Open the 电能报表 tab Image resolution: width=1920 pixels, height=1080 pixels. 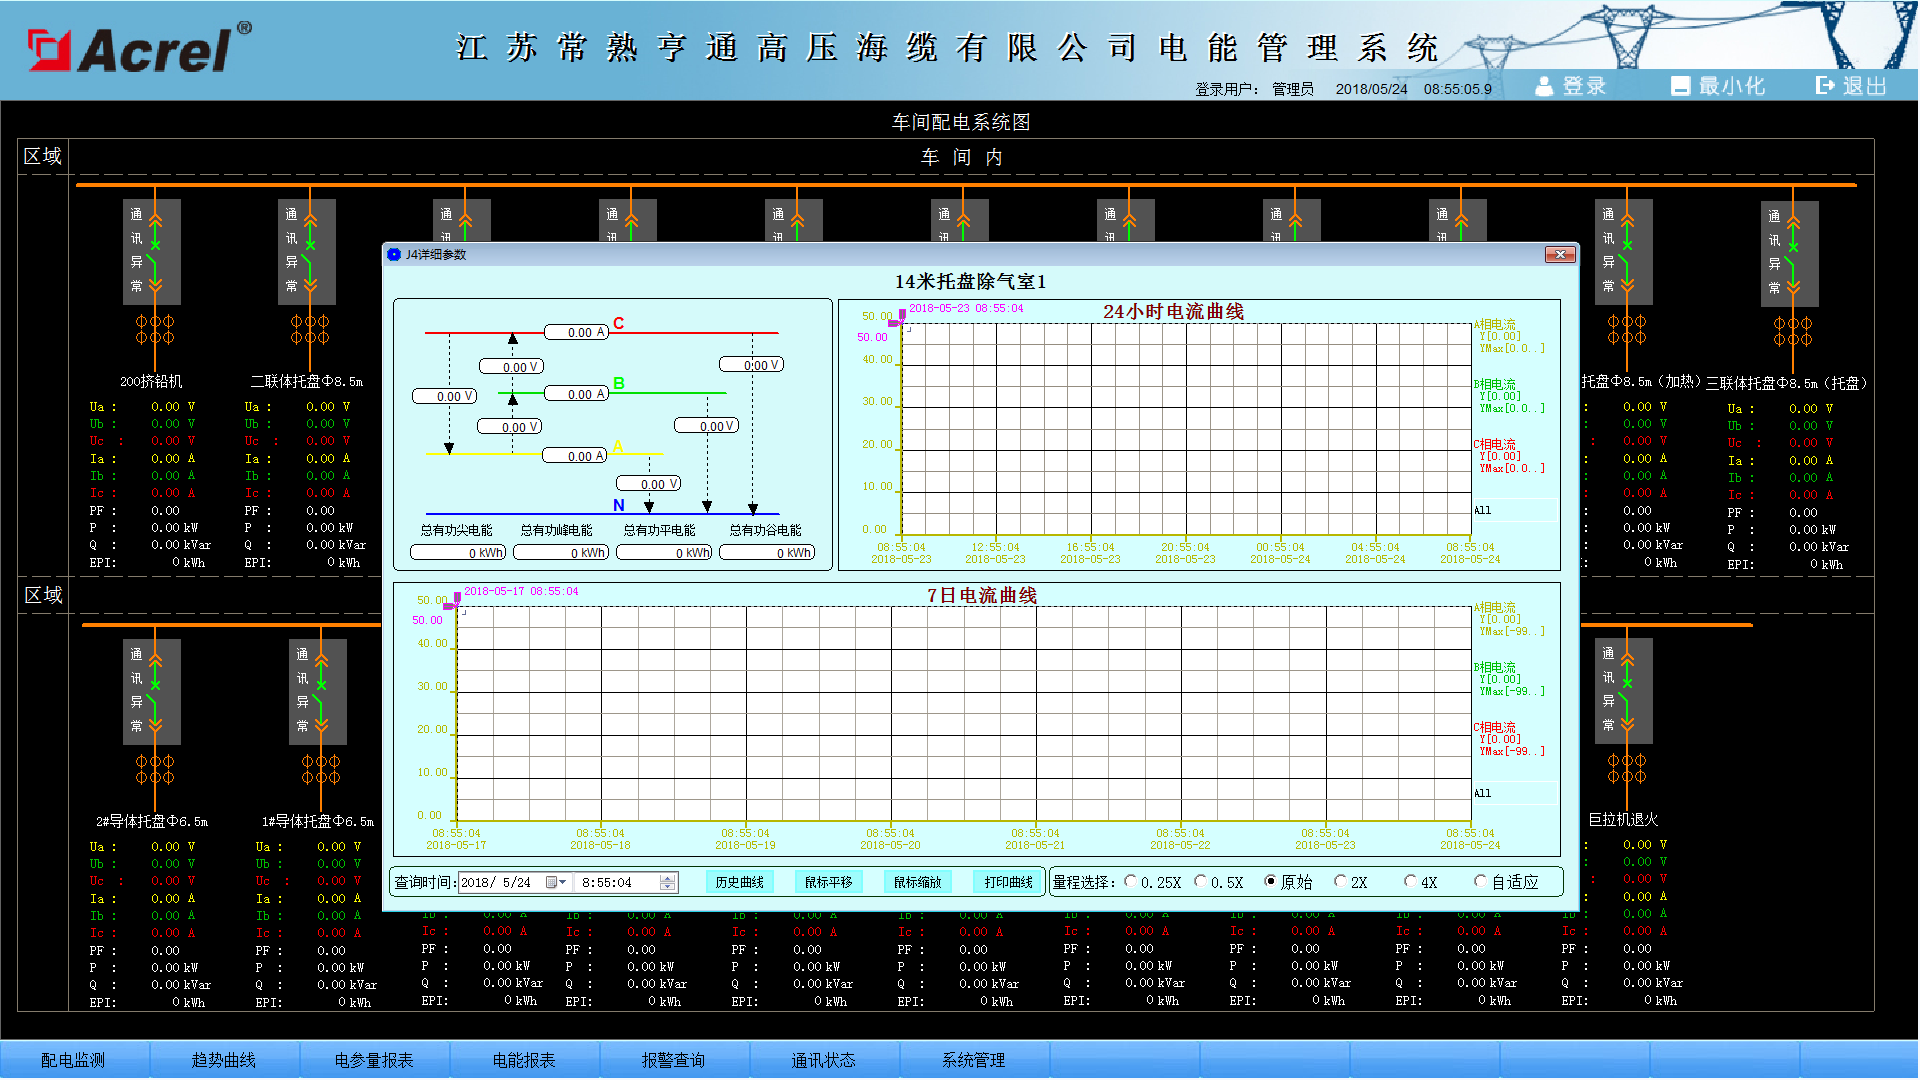tap(524, 1060)
